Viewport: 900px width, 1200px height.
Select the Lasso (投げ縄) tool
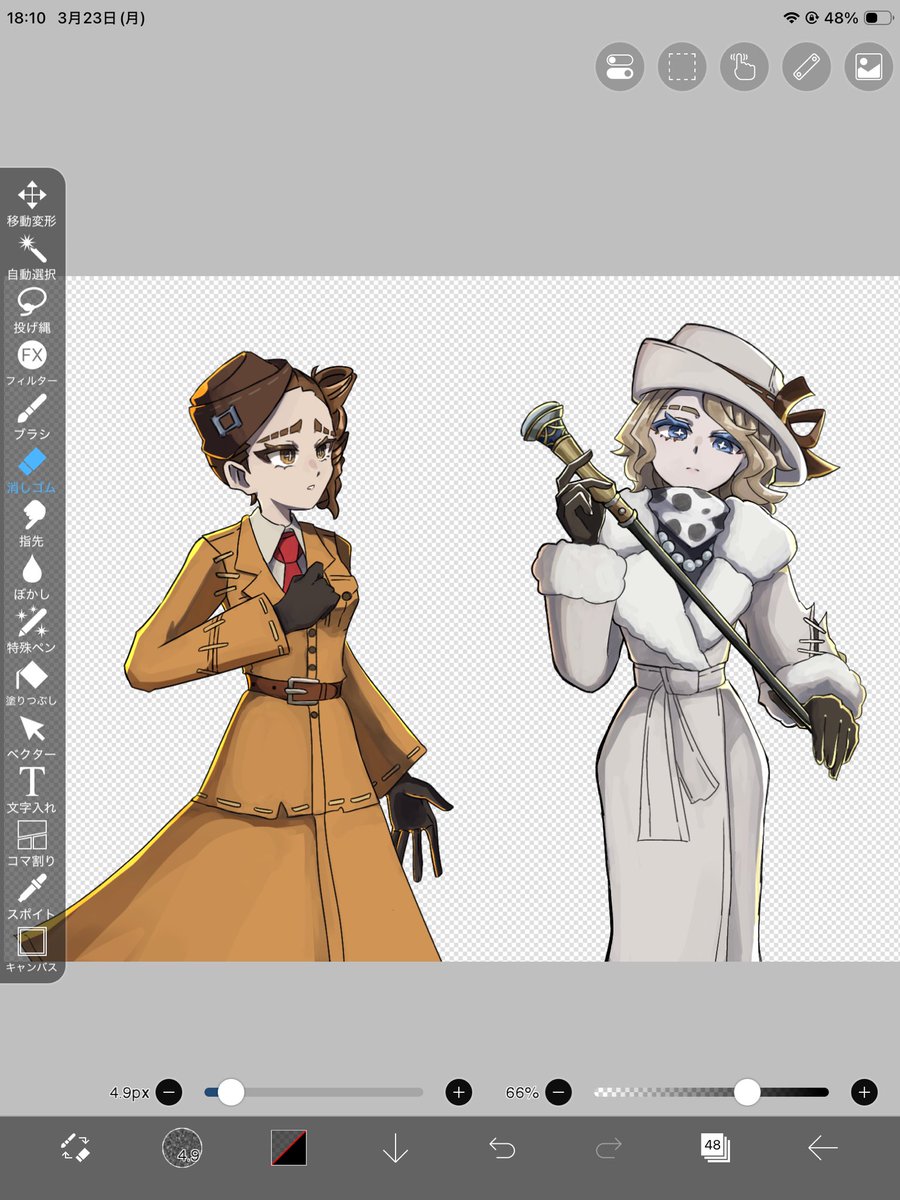coord(32,311)
